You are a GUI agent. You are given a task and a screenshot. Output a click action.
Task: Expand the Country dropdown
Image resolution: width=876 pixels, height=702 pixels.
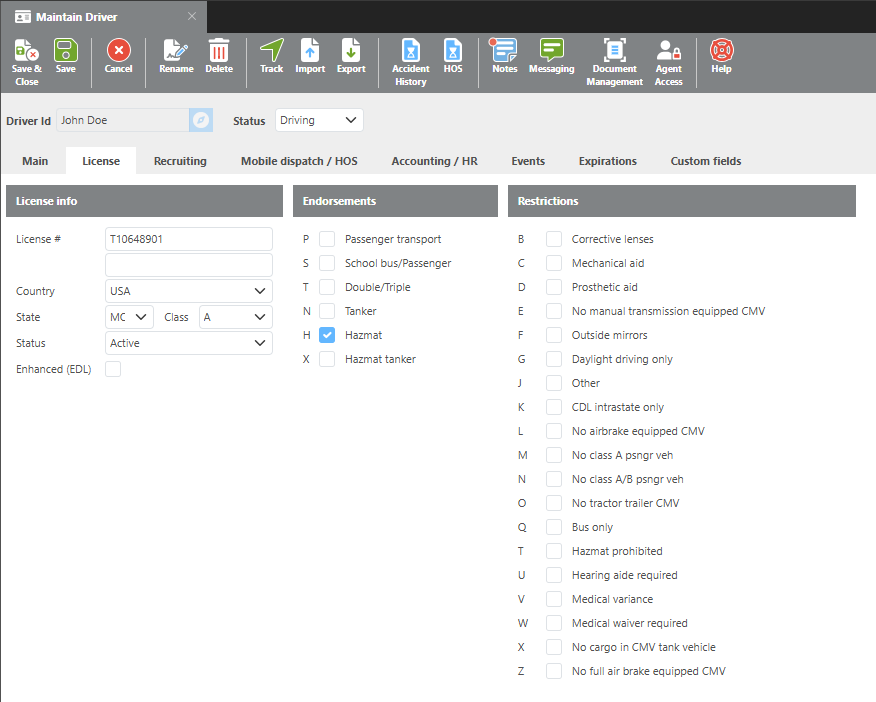(189, 291)
